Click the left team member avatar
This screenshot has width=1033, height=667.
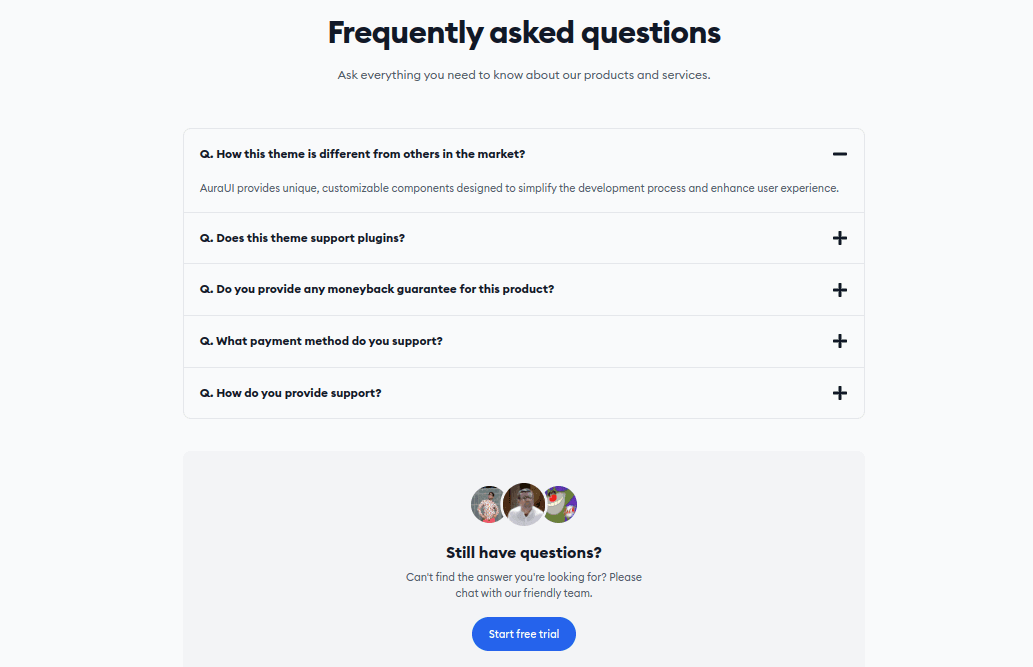(487, 505)
